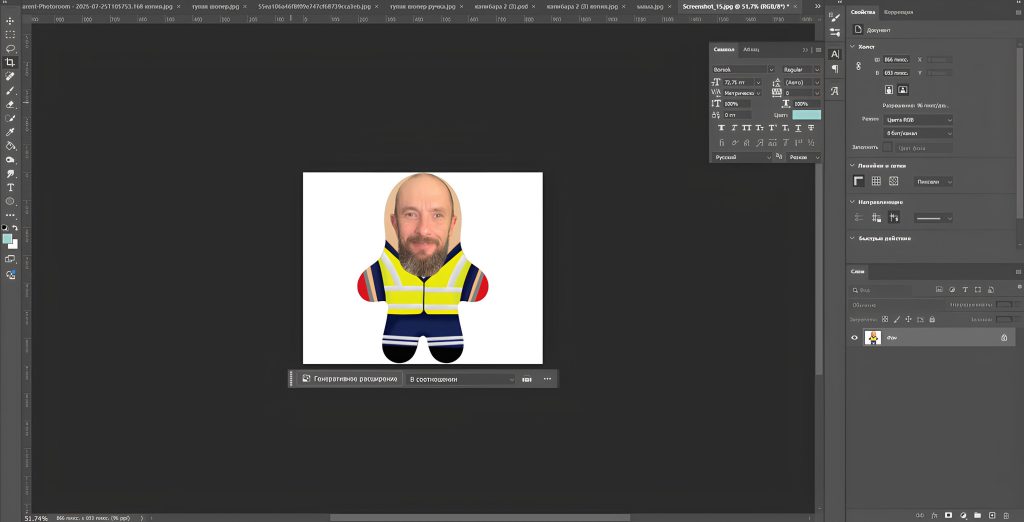The width and height of the screenshot is (1024, 522).
Task: Switch to the мама.jpg document tab
Action: pyautogui.click(x=651, y=6)
